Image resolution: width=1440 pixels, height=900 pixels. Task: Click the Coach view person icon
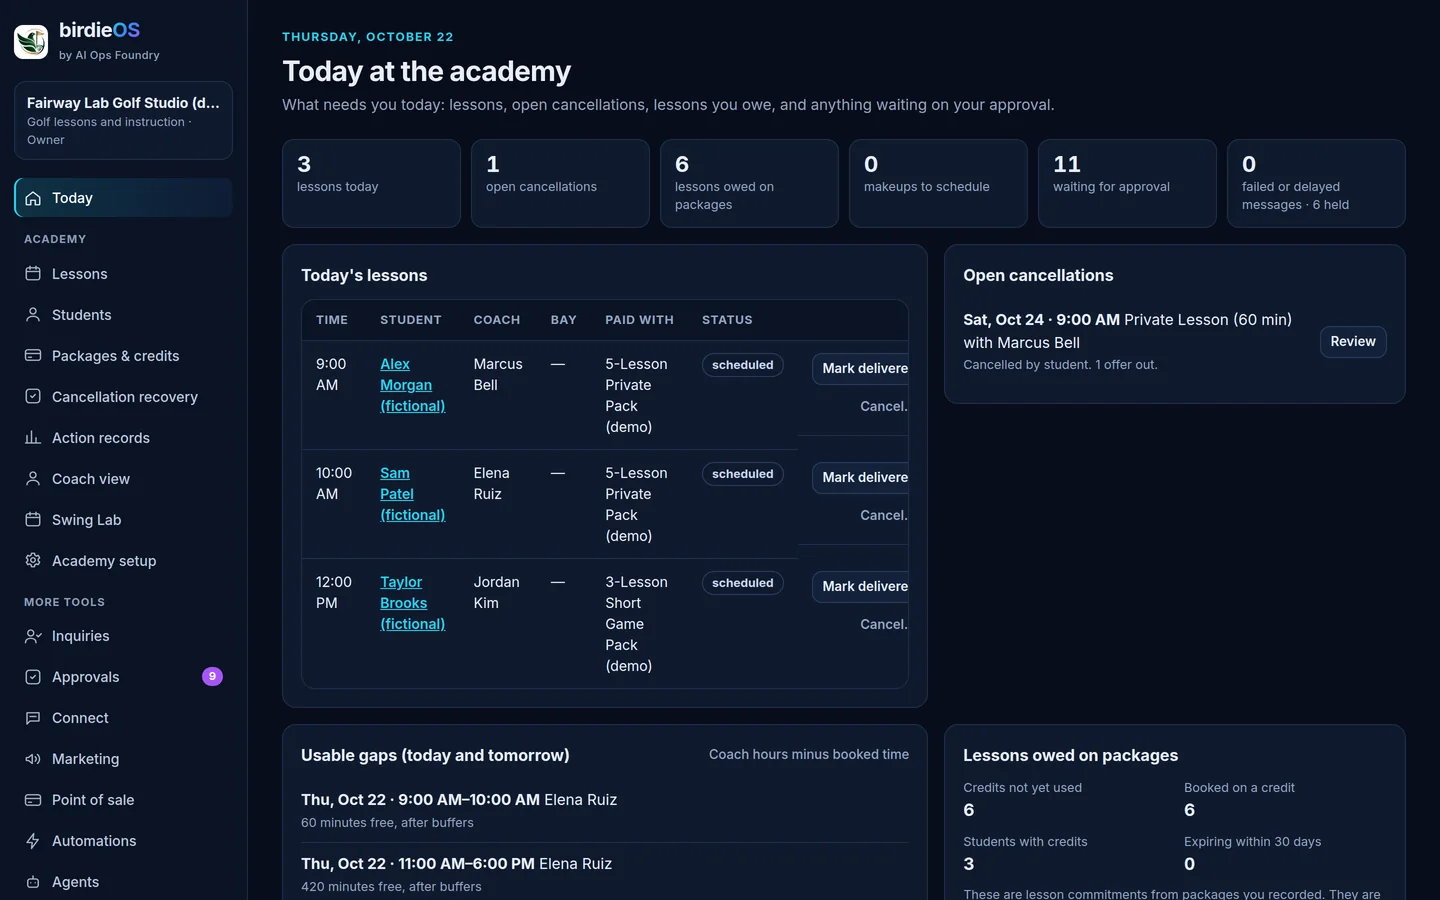[33, 479]
